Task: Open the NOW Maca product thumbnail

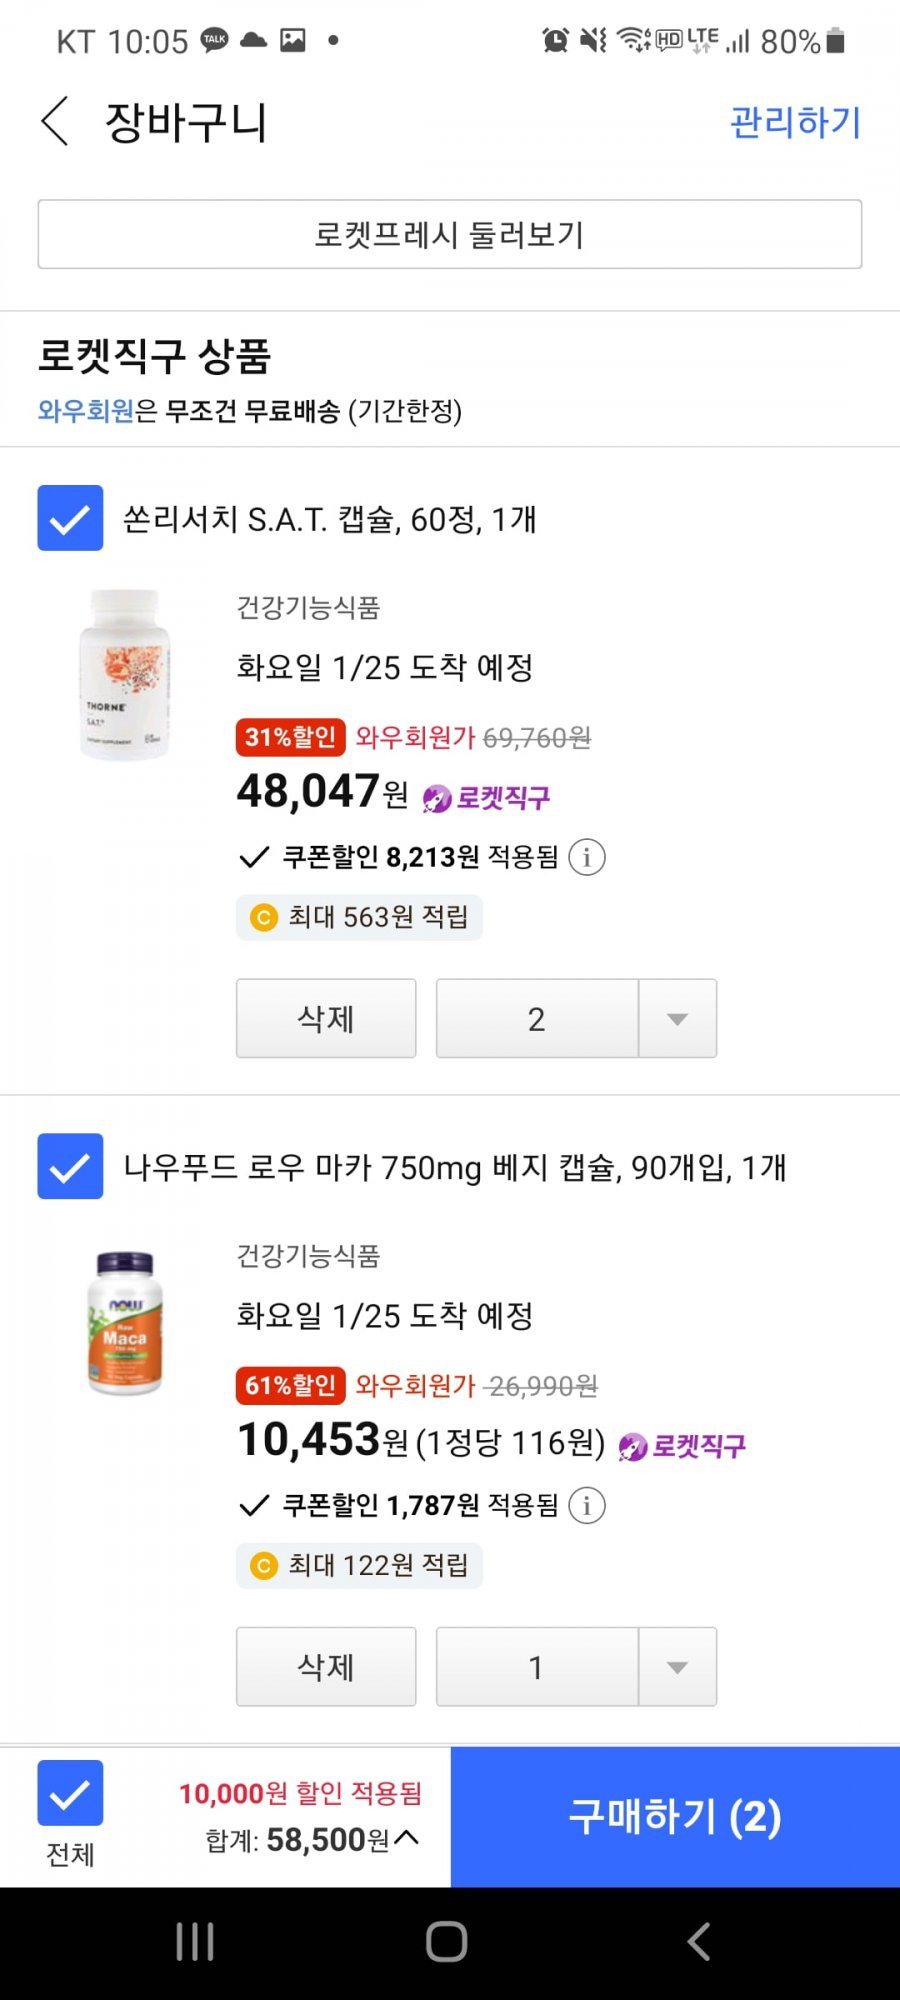Action: tap(125, 1322)
